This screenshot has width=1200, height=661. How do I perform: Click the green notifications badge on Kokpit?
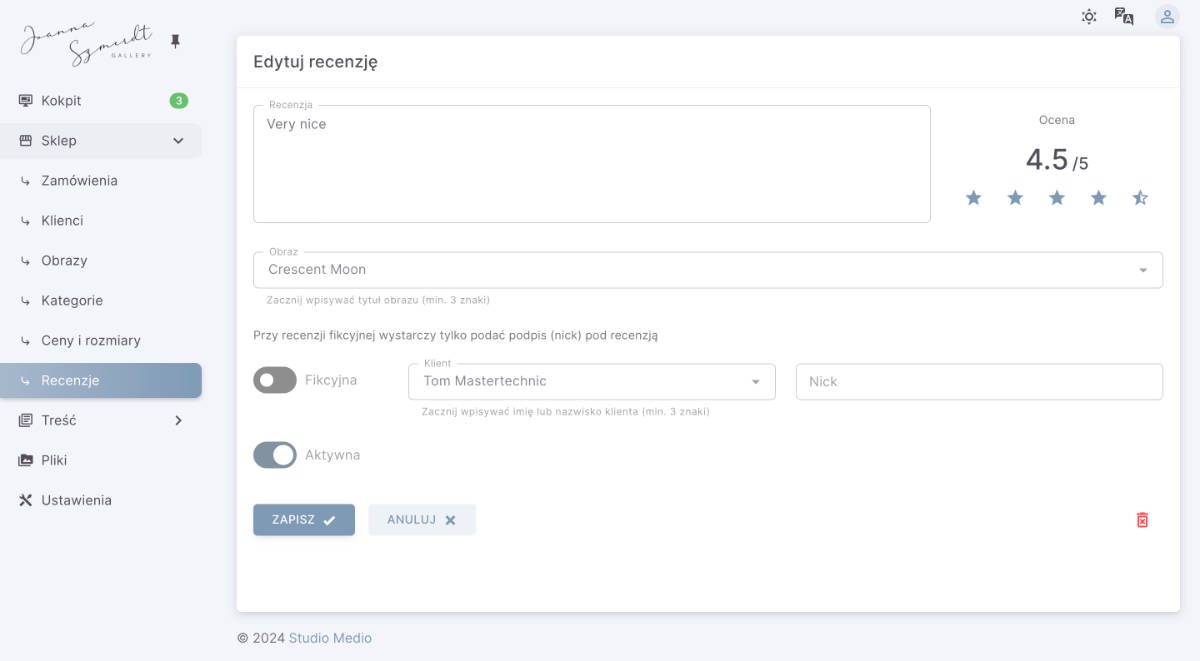coord(178,100)
